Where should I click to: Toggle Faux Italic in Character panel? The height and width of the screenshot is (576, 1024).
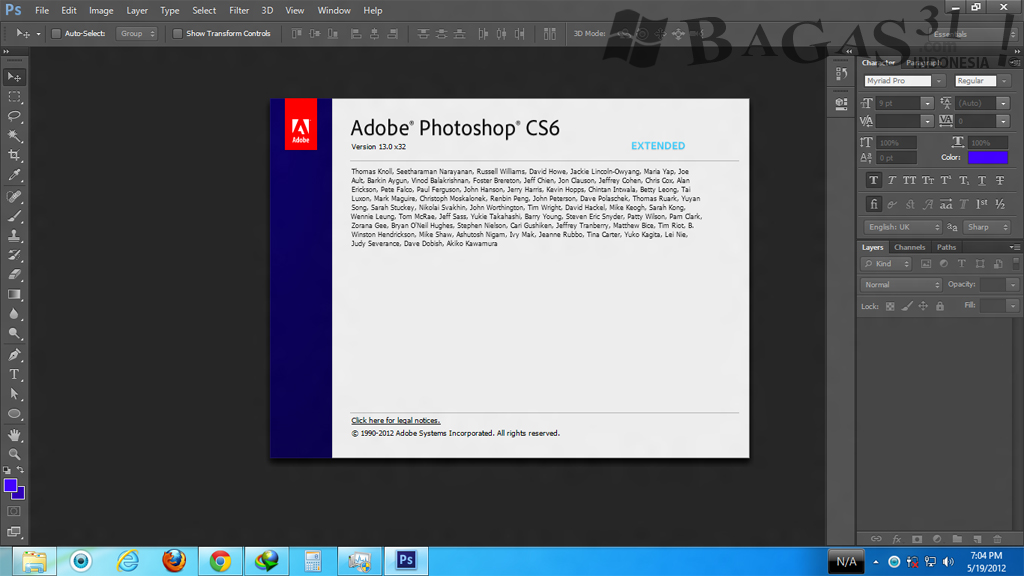click(x=891, y=180)
